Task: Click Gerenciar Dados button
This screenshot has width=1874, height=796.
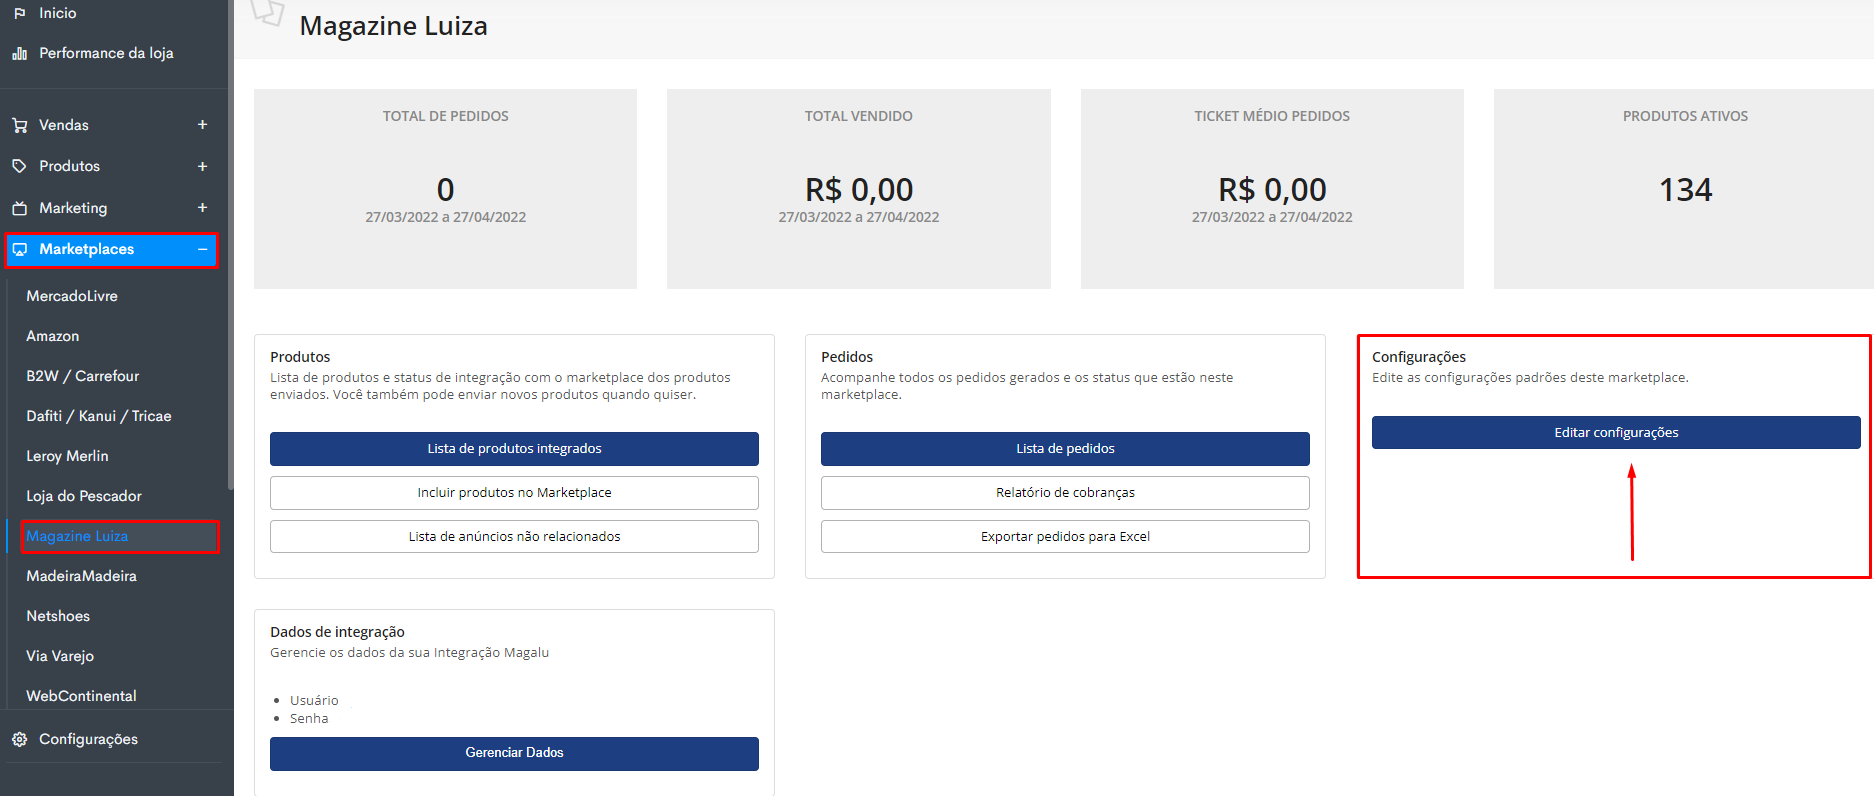Action: (x=514, y=753)
